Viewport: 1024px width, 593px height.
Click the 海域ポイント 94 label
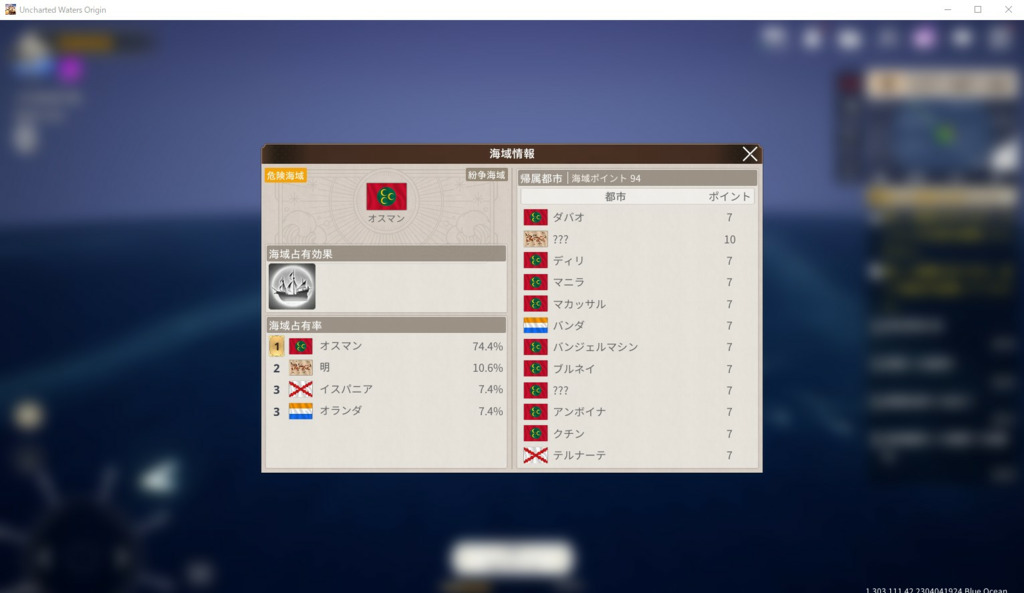point(606,178)
